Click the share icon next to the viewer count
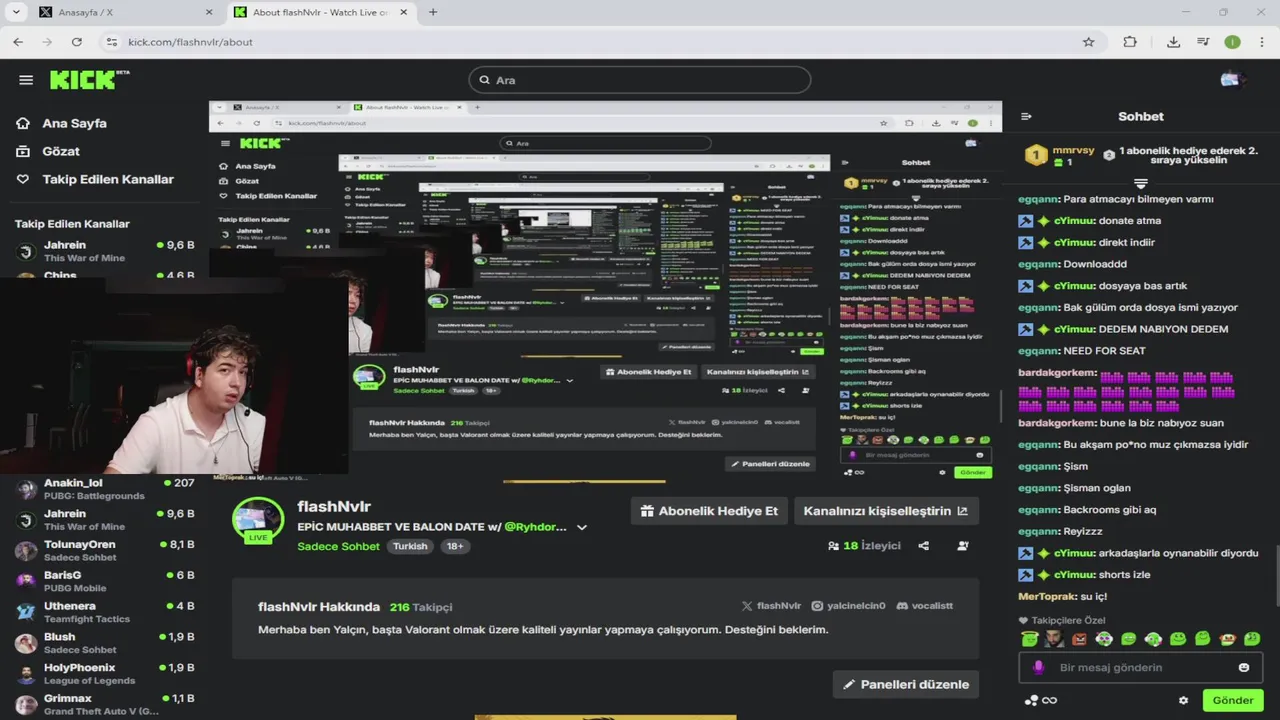 (x=923, y=546)
